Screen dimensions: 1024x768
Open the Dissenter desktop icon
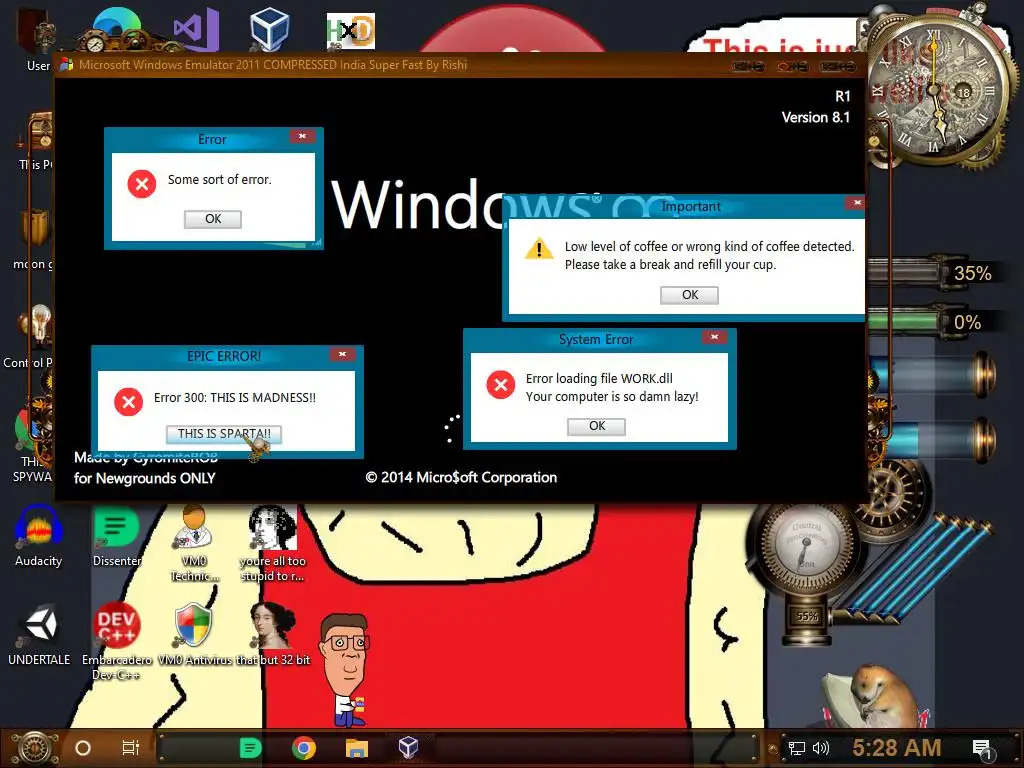click(117, 535)
